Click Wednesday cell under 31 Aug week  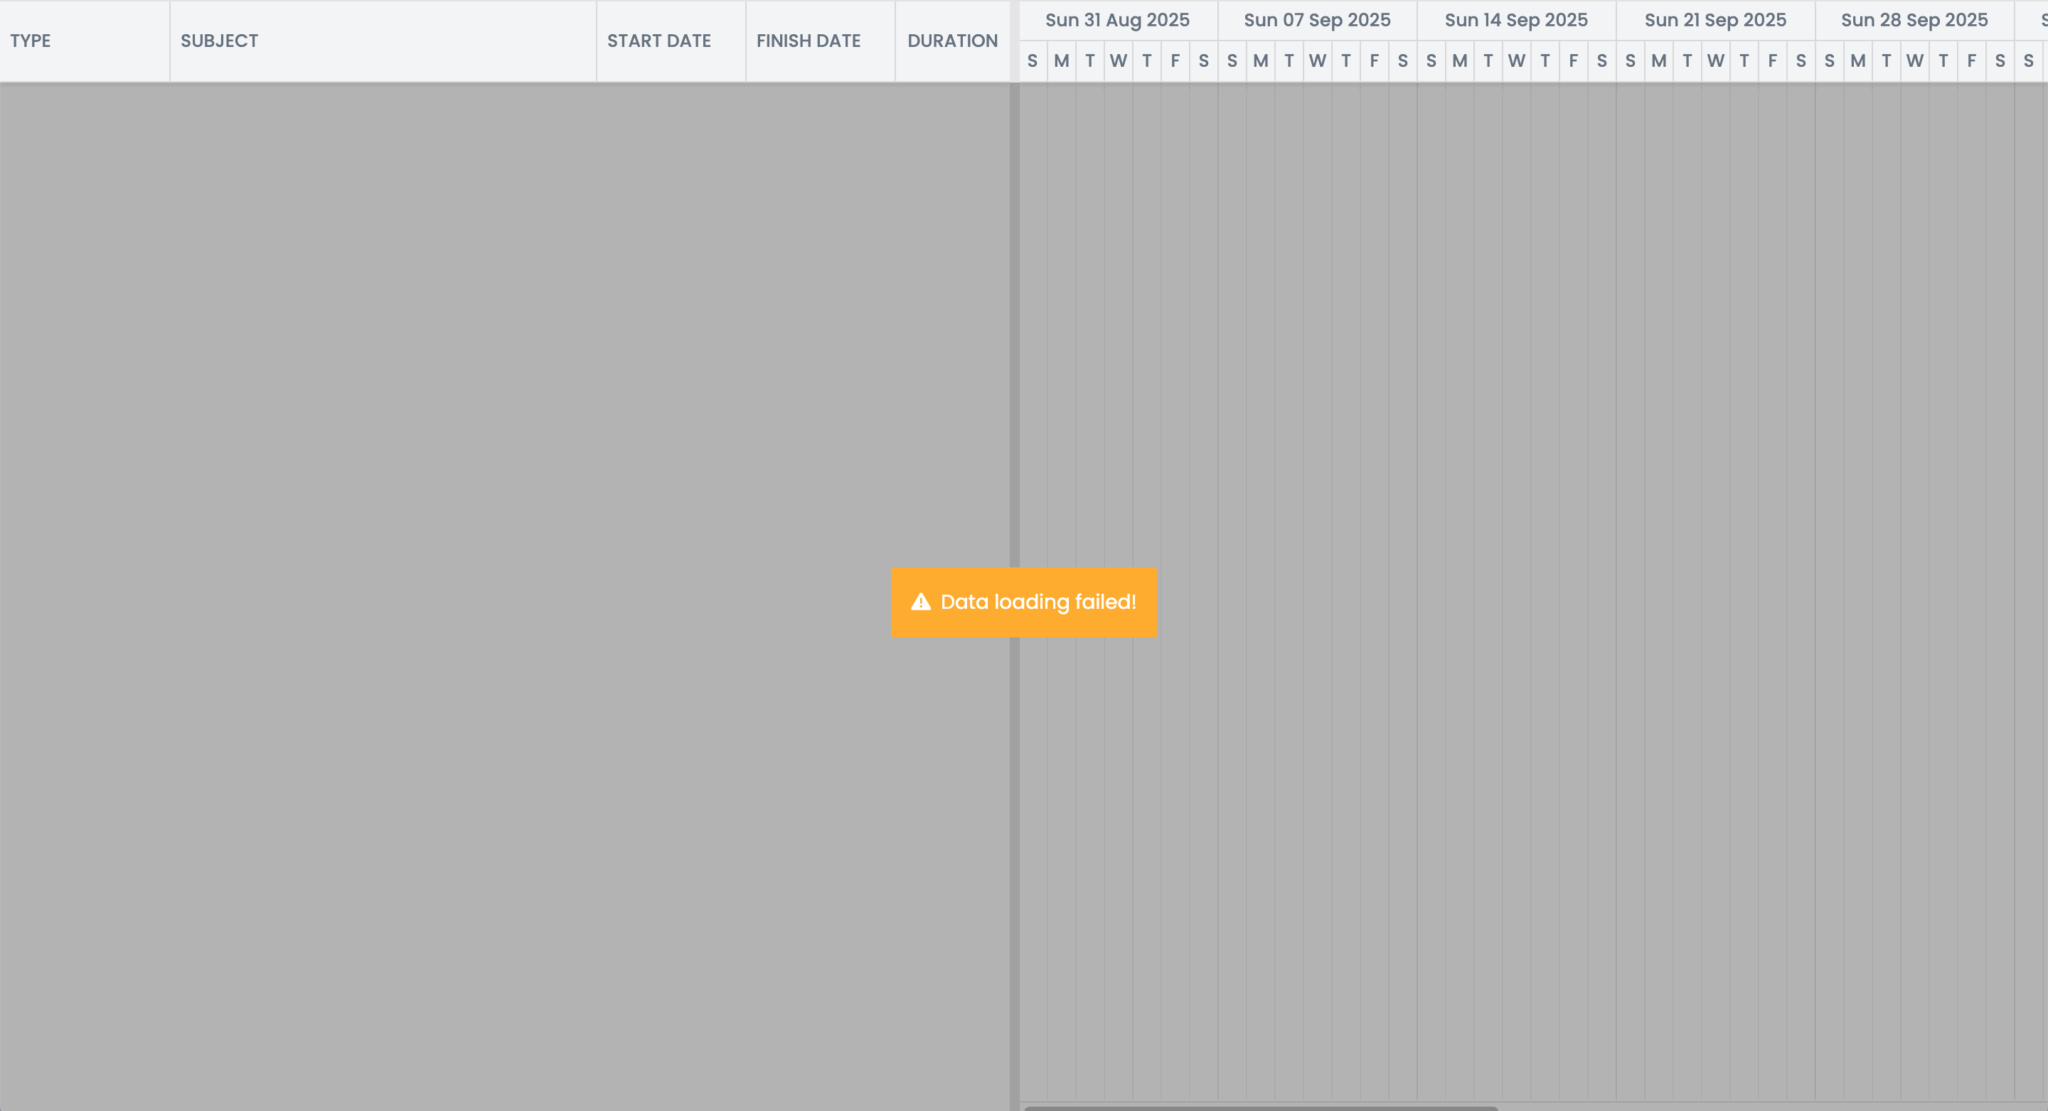click(1118, 61)
